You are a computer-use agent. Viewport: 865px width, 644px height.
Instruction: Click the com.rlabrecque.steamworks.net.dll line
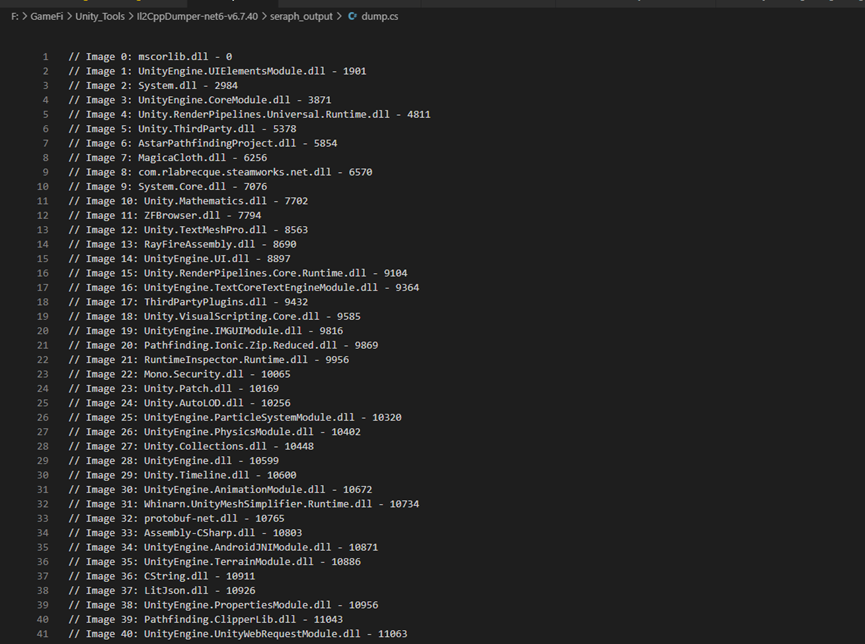click(230, 172)
